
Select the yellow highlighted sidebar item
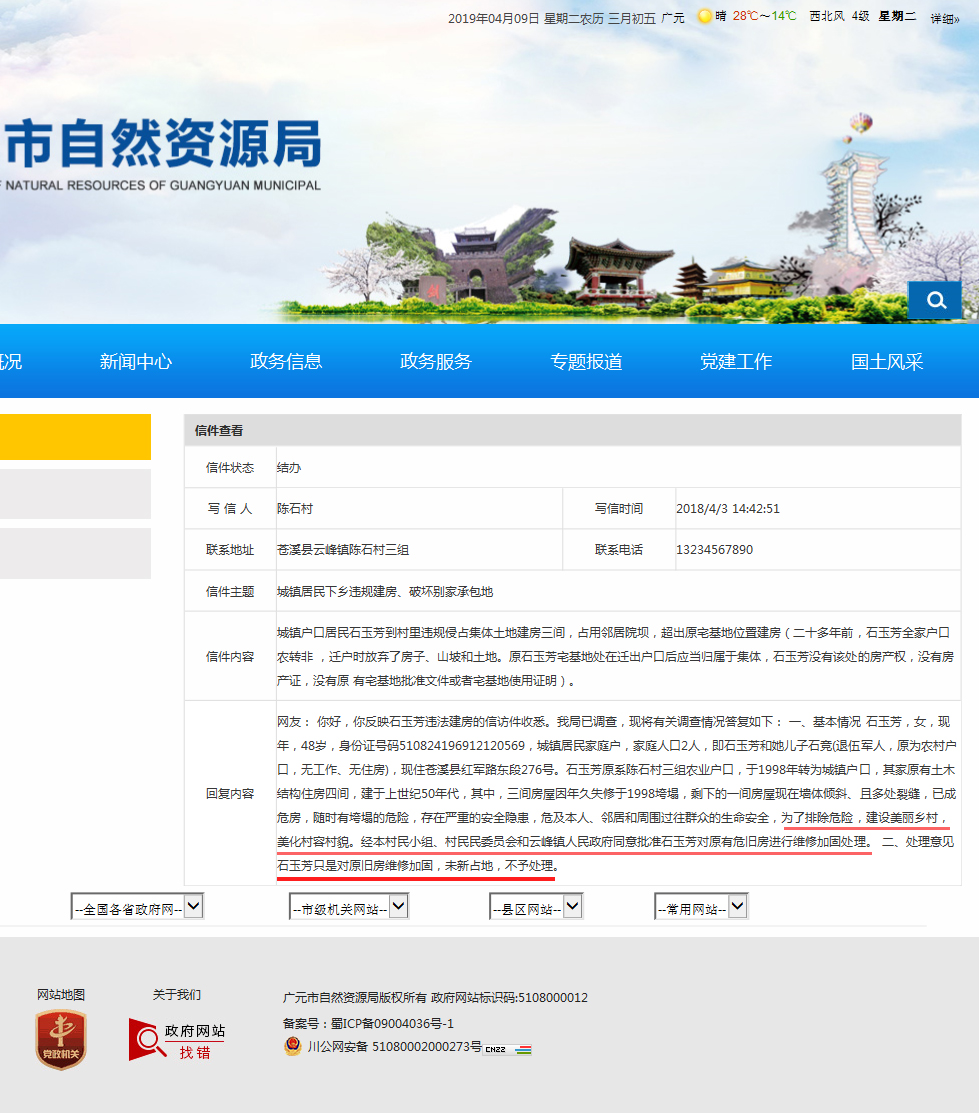75,437
